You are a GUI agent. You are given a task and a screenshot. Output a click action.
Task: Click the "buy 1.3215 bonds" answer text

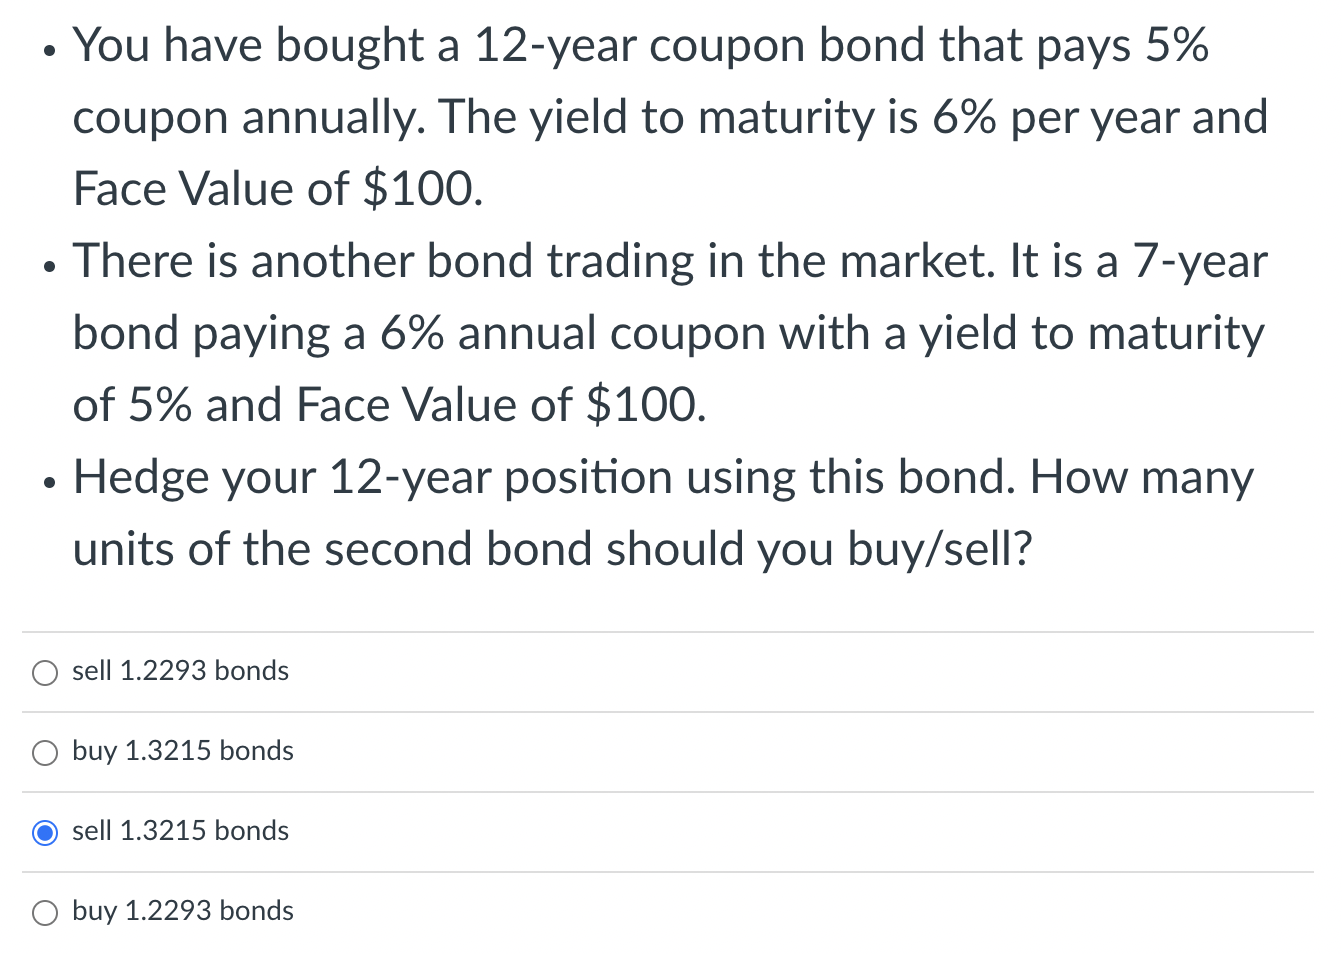point(183,751)
